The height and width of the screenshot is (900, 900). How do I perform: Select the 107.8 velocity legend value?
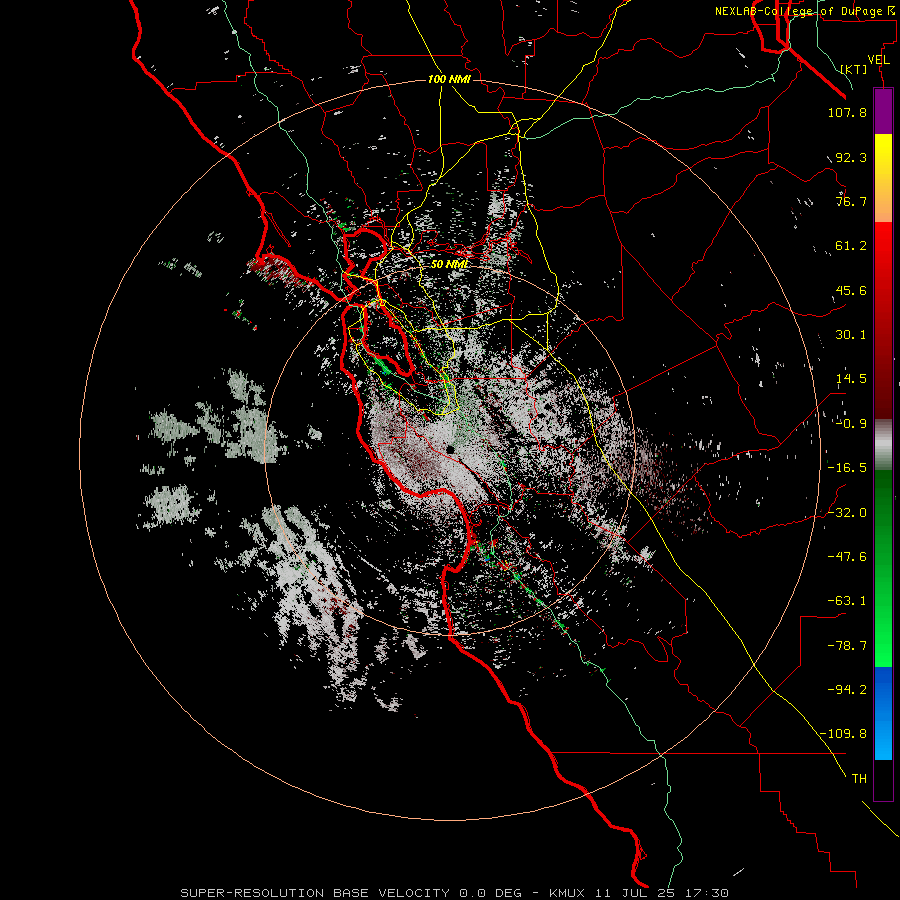click(x=847, y=112)
